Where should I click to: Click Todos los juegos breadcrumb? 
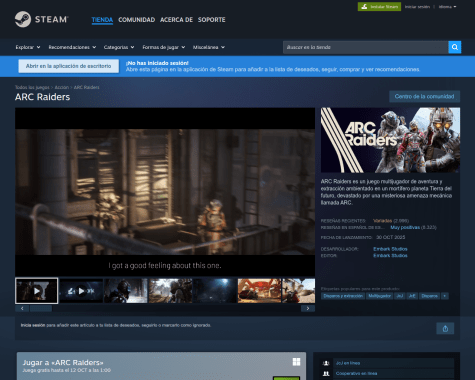(x=32, y=87)
